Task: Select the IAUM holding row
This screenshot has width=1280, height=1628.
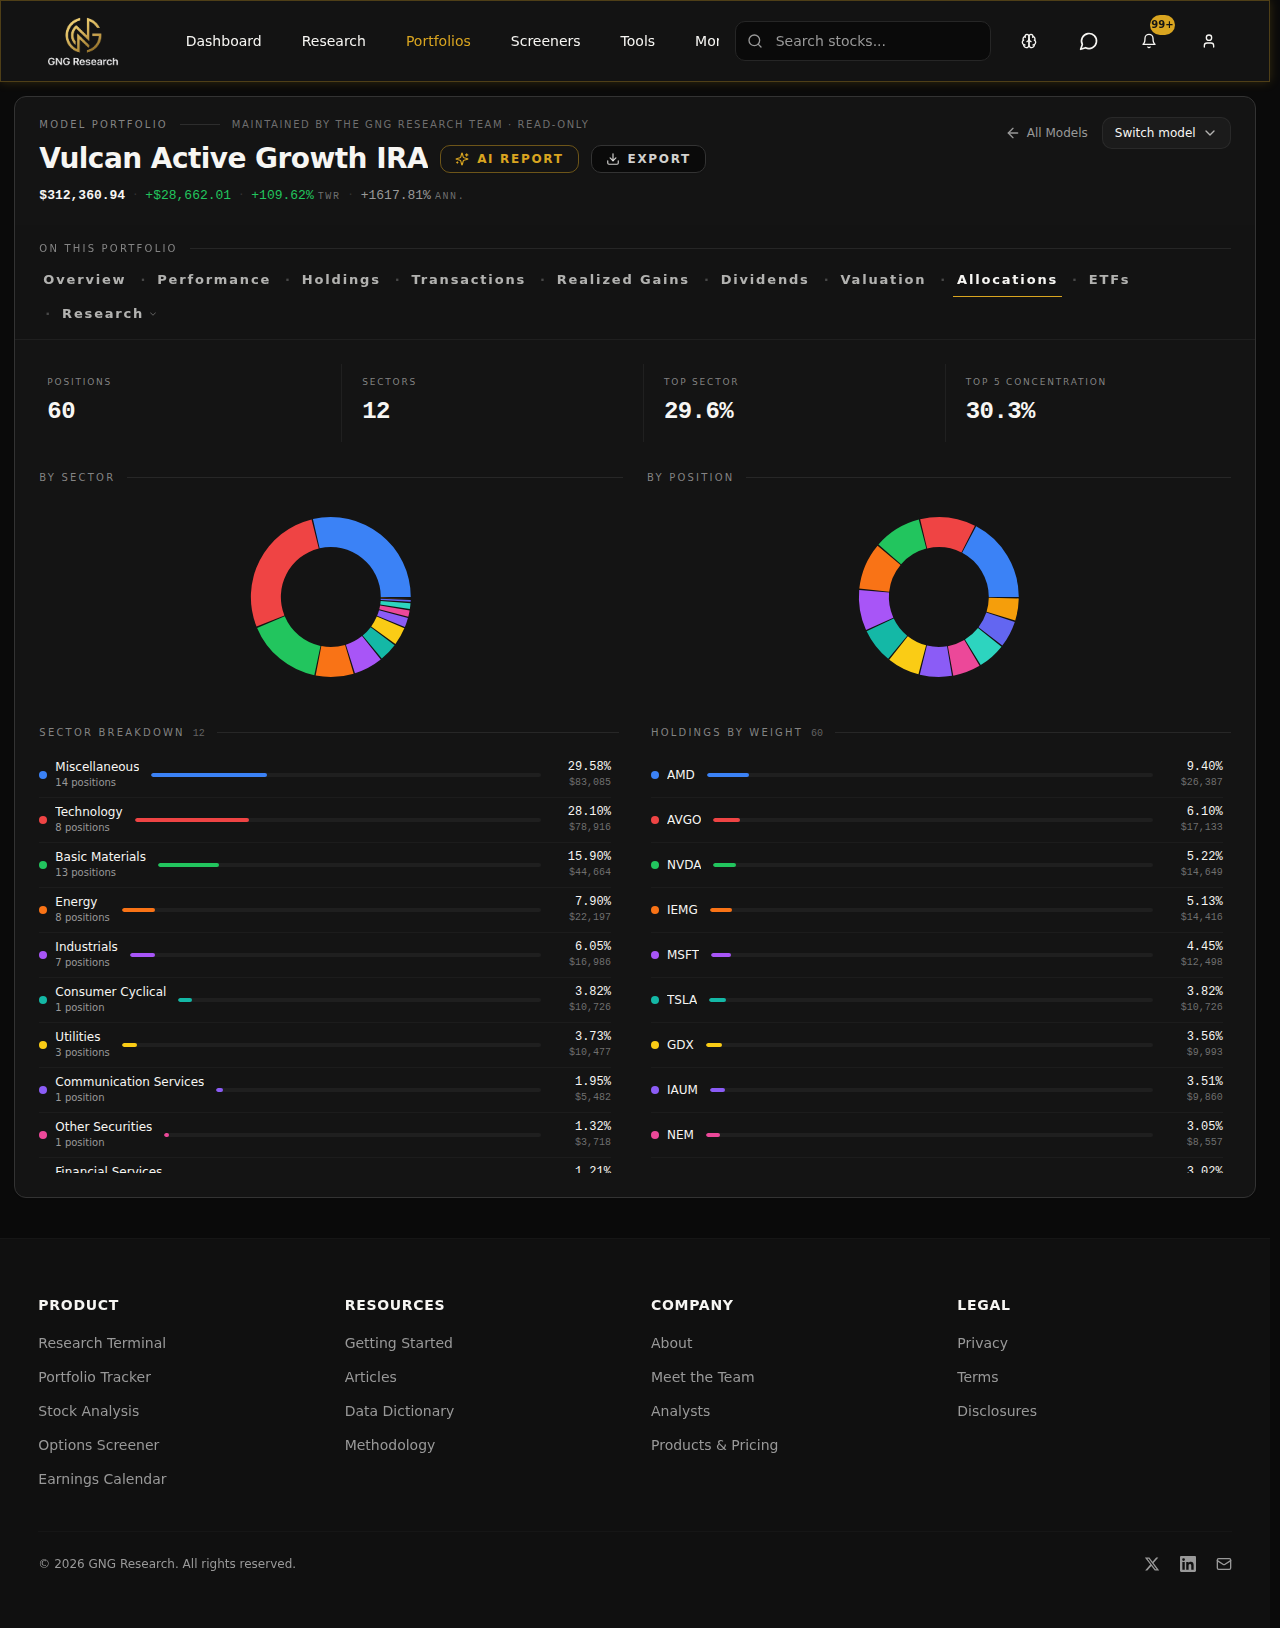Action: point(937,1090)
